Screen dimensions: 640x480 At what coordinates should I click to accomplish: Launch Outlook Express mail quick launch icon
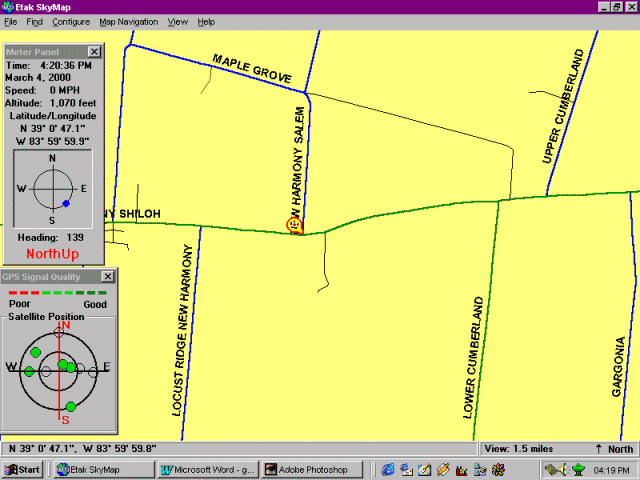(x=407, y=470)
